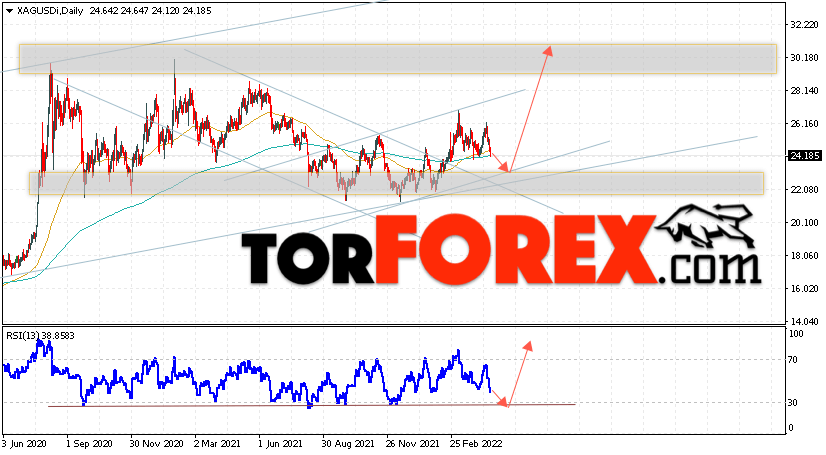
Task: Select the 16.020 price axis label
Action: pyautogui.click(x=804, y=289)
